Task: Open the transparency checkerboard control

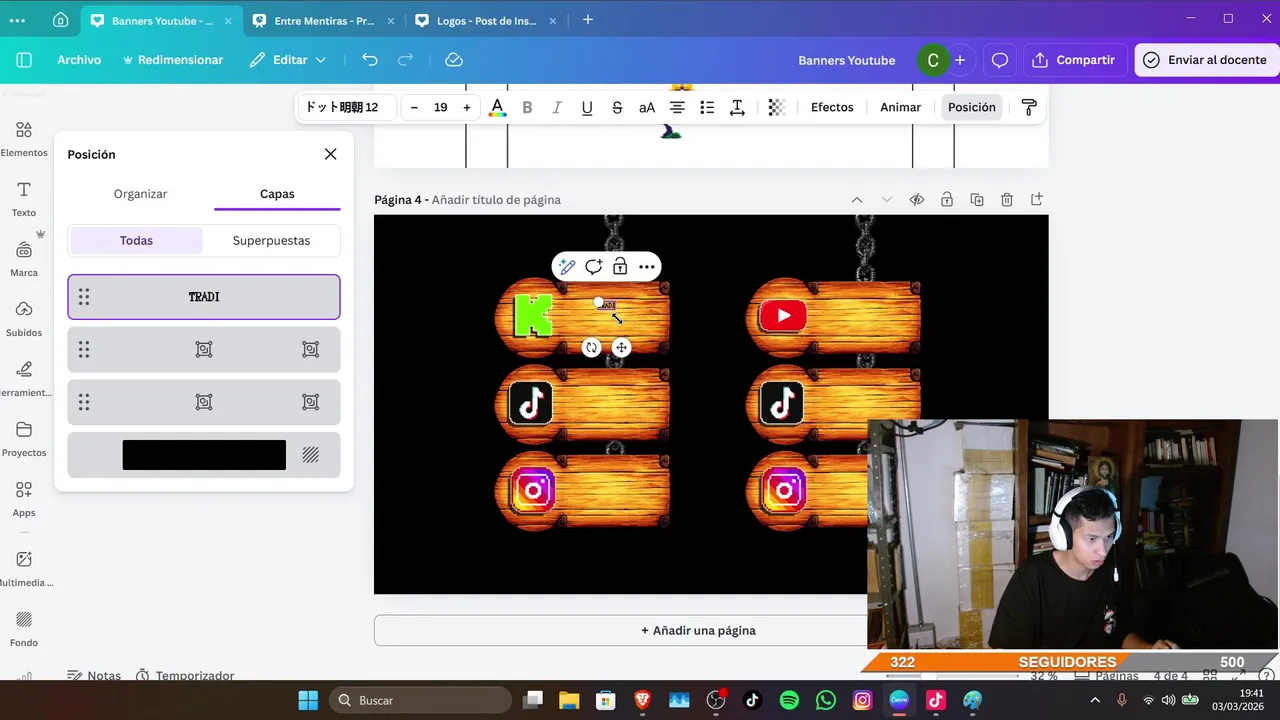Action: coord(776,108)
